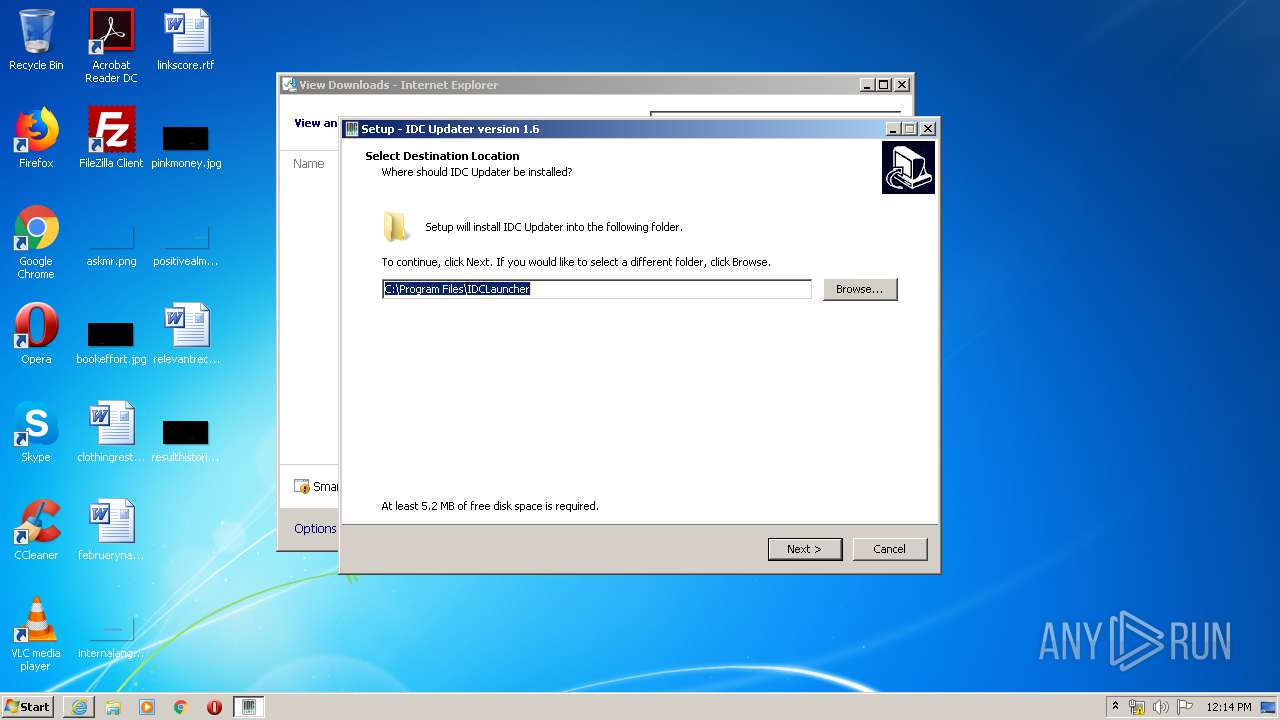This screenshot has width=1280, height=720.
Task: Click the IDC Updater installer logo image
Action: click(x=908, y=167)
